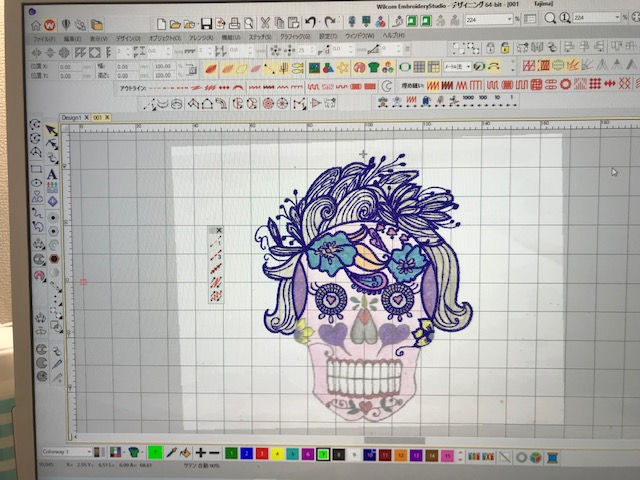Open the ヘルプ(H) menu
Image resolution: width=640 pixels, height=480 pixels.
coord(393,36)
